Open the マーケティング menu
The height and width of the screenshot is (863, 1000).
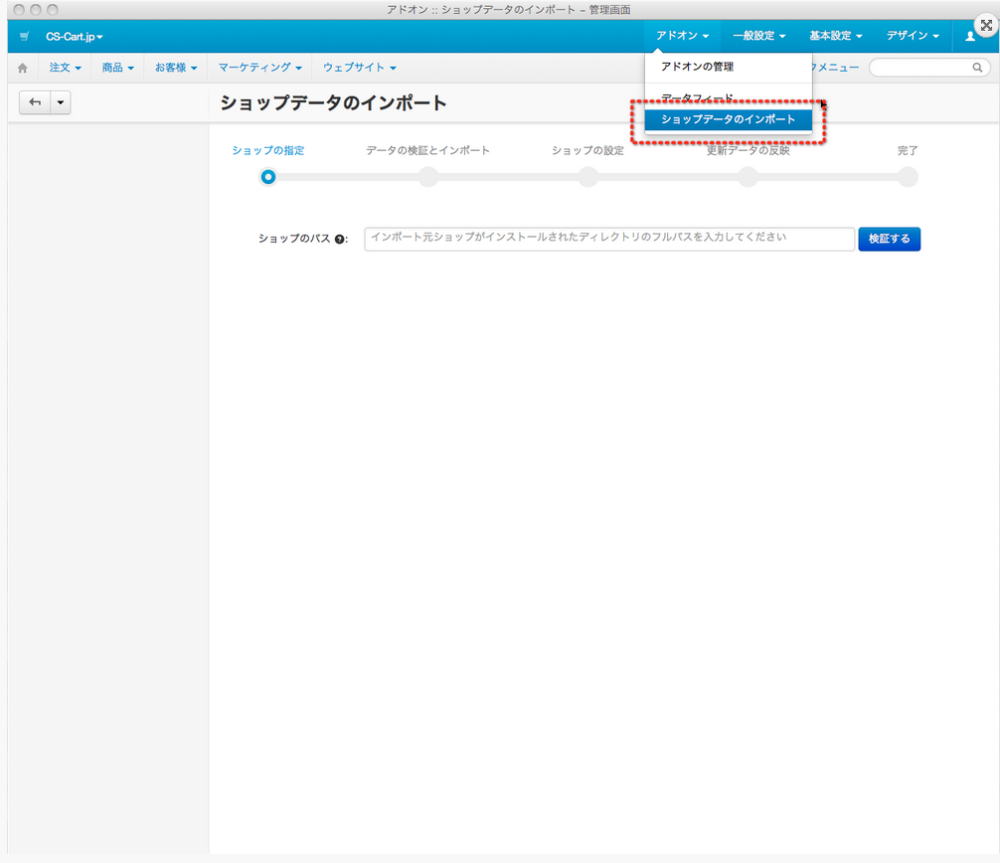click(260, 68)
